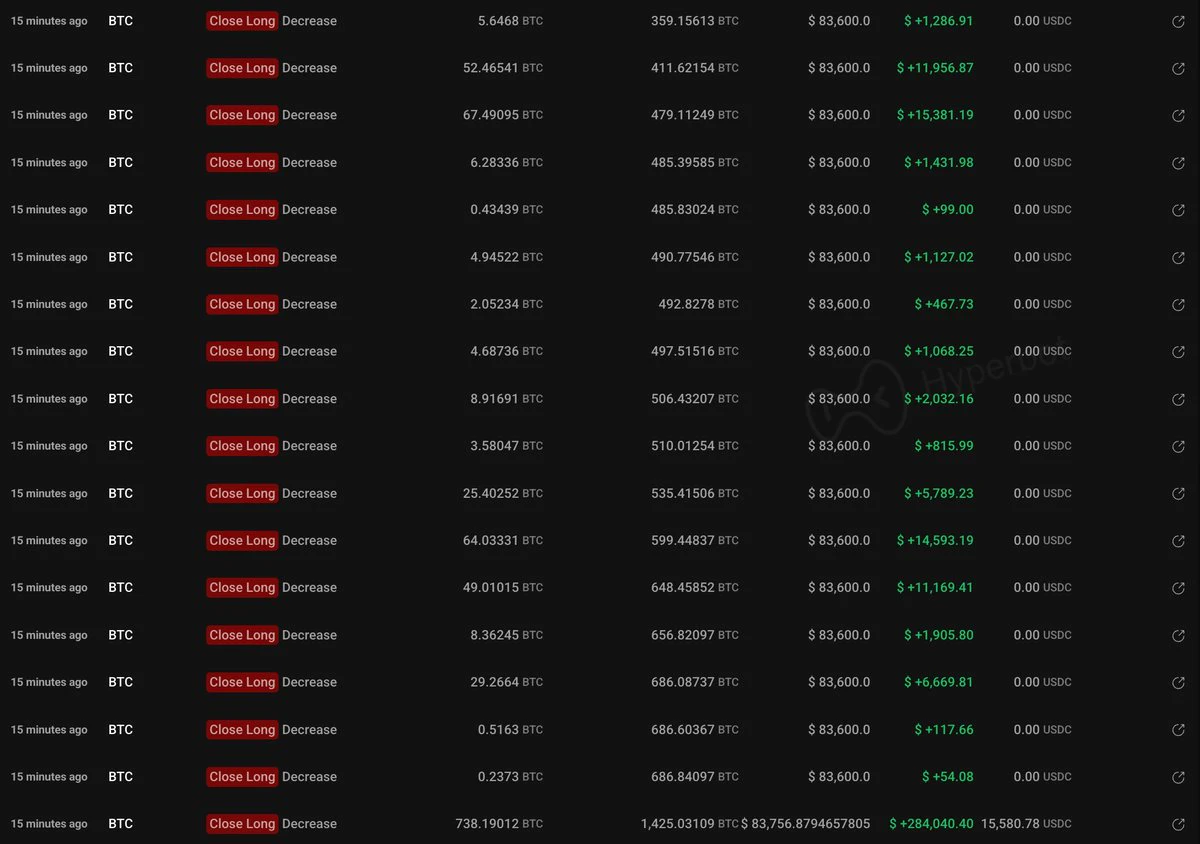Click Close Long badge in 25.40252 BTC row
1200x844 pixels.
coord(242,493)
